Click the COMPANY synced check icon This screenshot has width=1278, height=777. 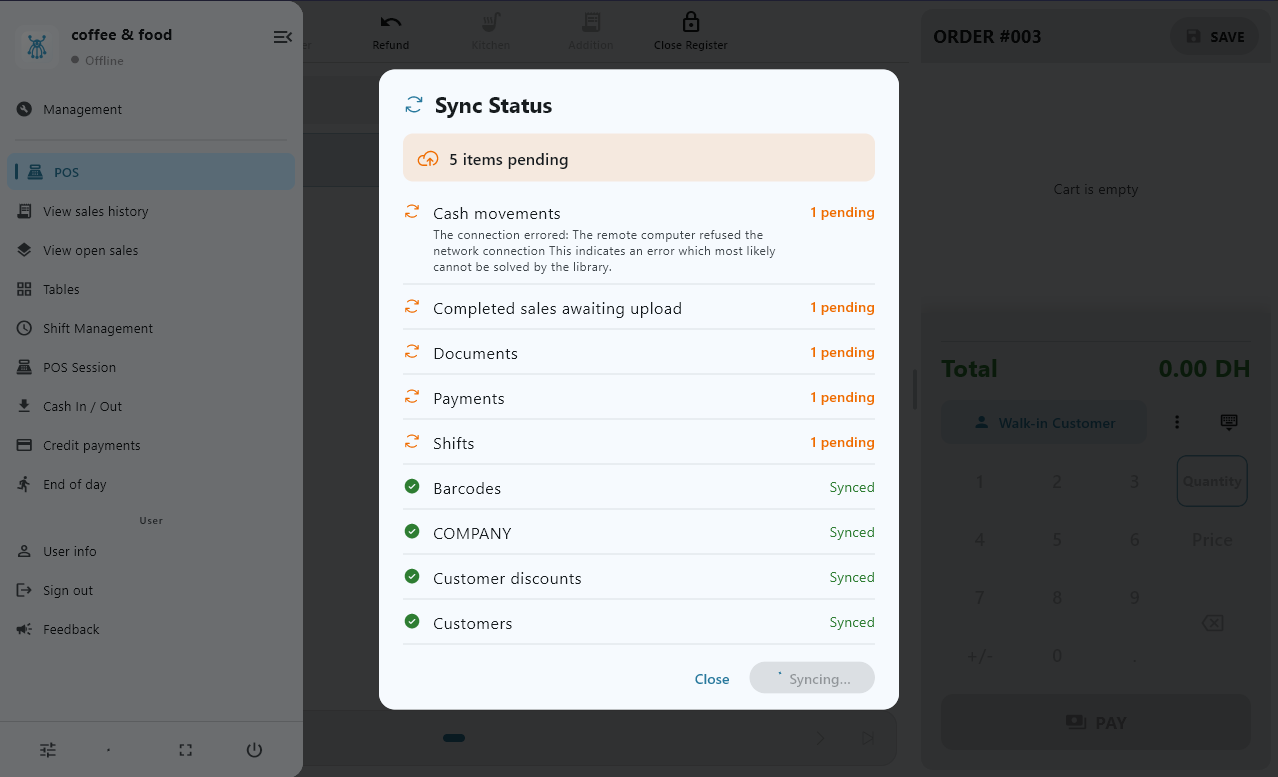[412, 532]
